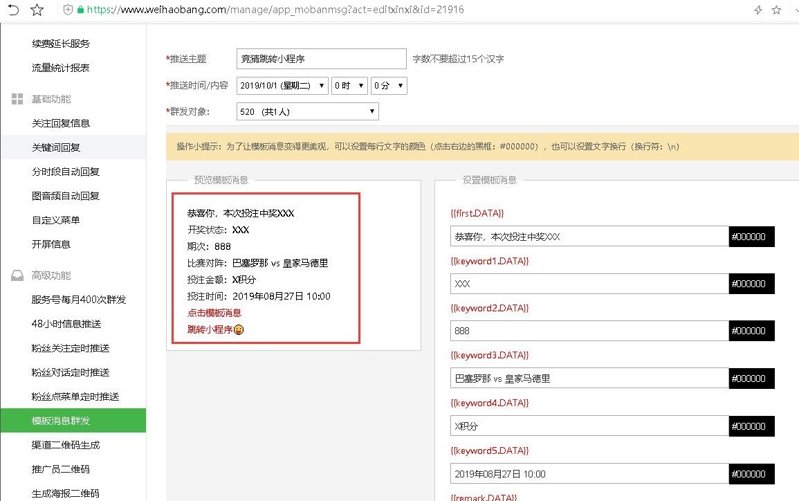This screenshot has height=501, width=799.
Task: Click the keyword1.DATA input with XXX
Action: [x=590, y=284]
